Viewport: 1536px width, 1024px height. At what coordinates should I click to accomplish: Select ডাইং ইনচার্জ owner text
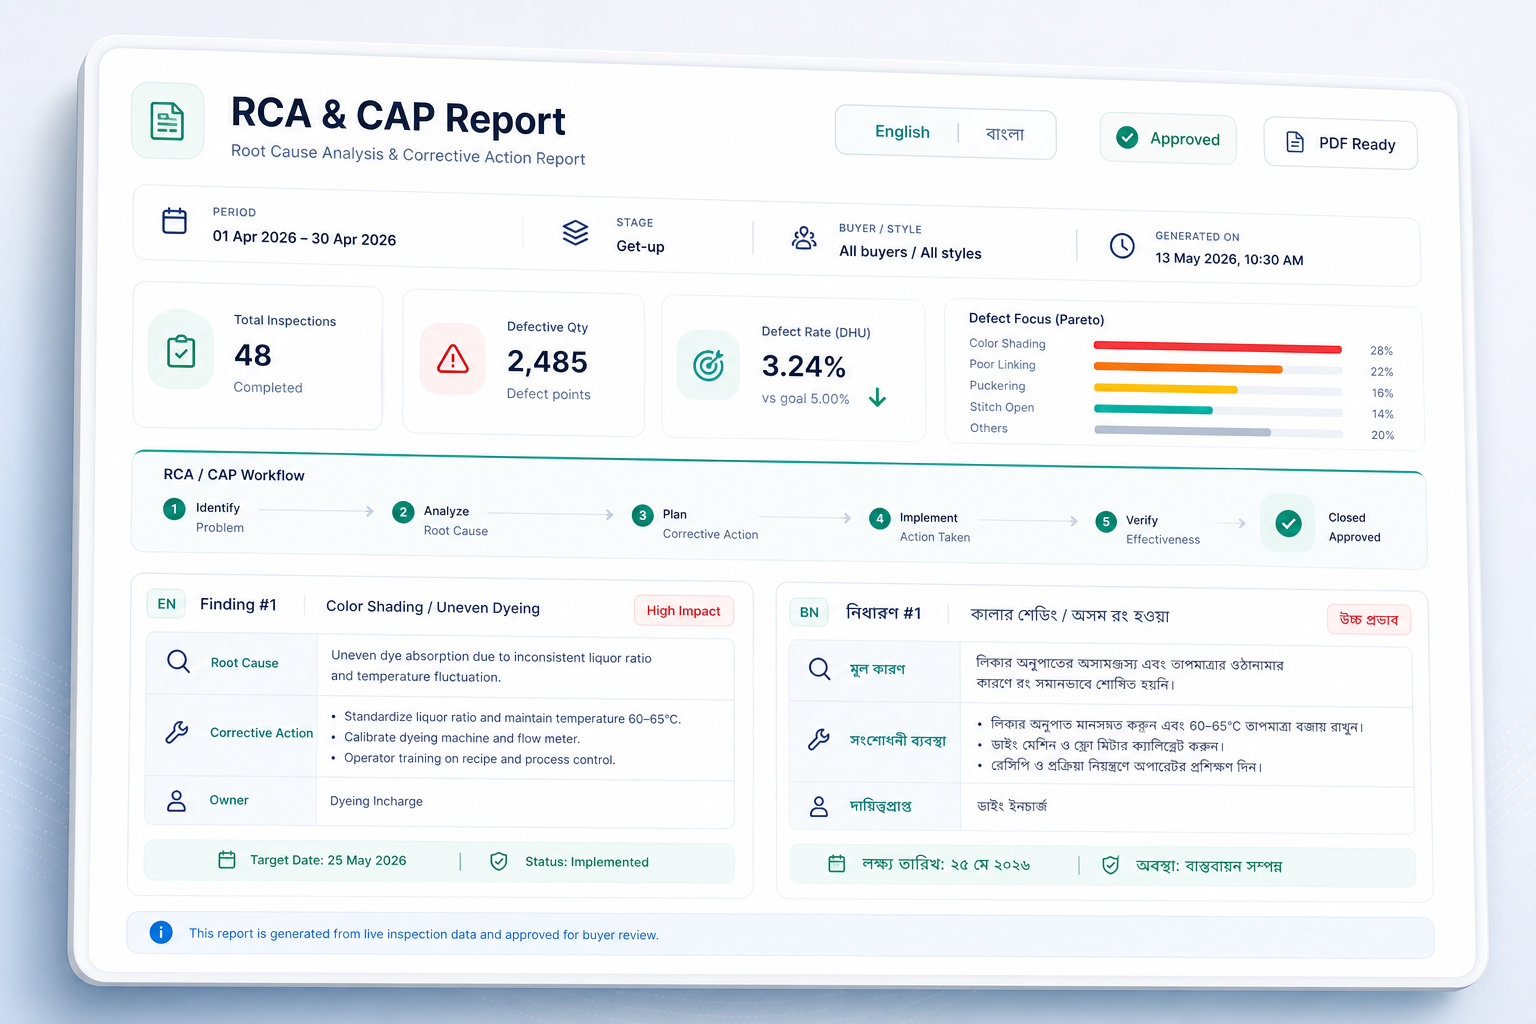click(x=1012, y=806)
